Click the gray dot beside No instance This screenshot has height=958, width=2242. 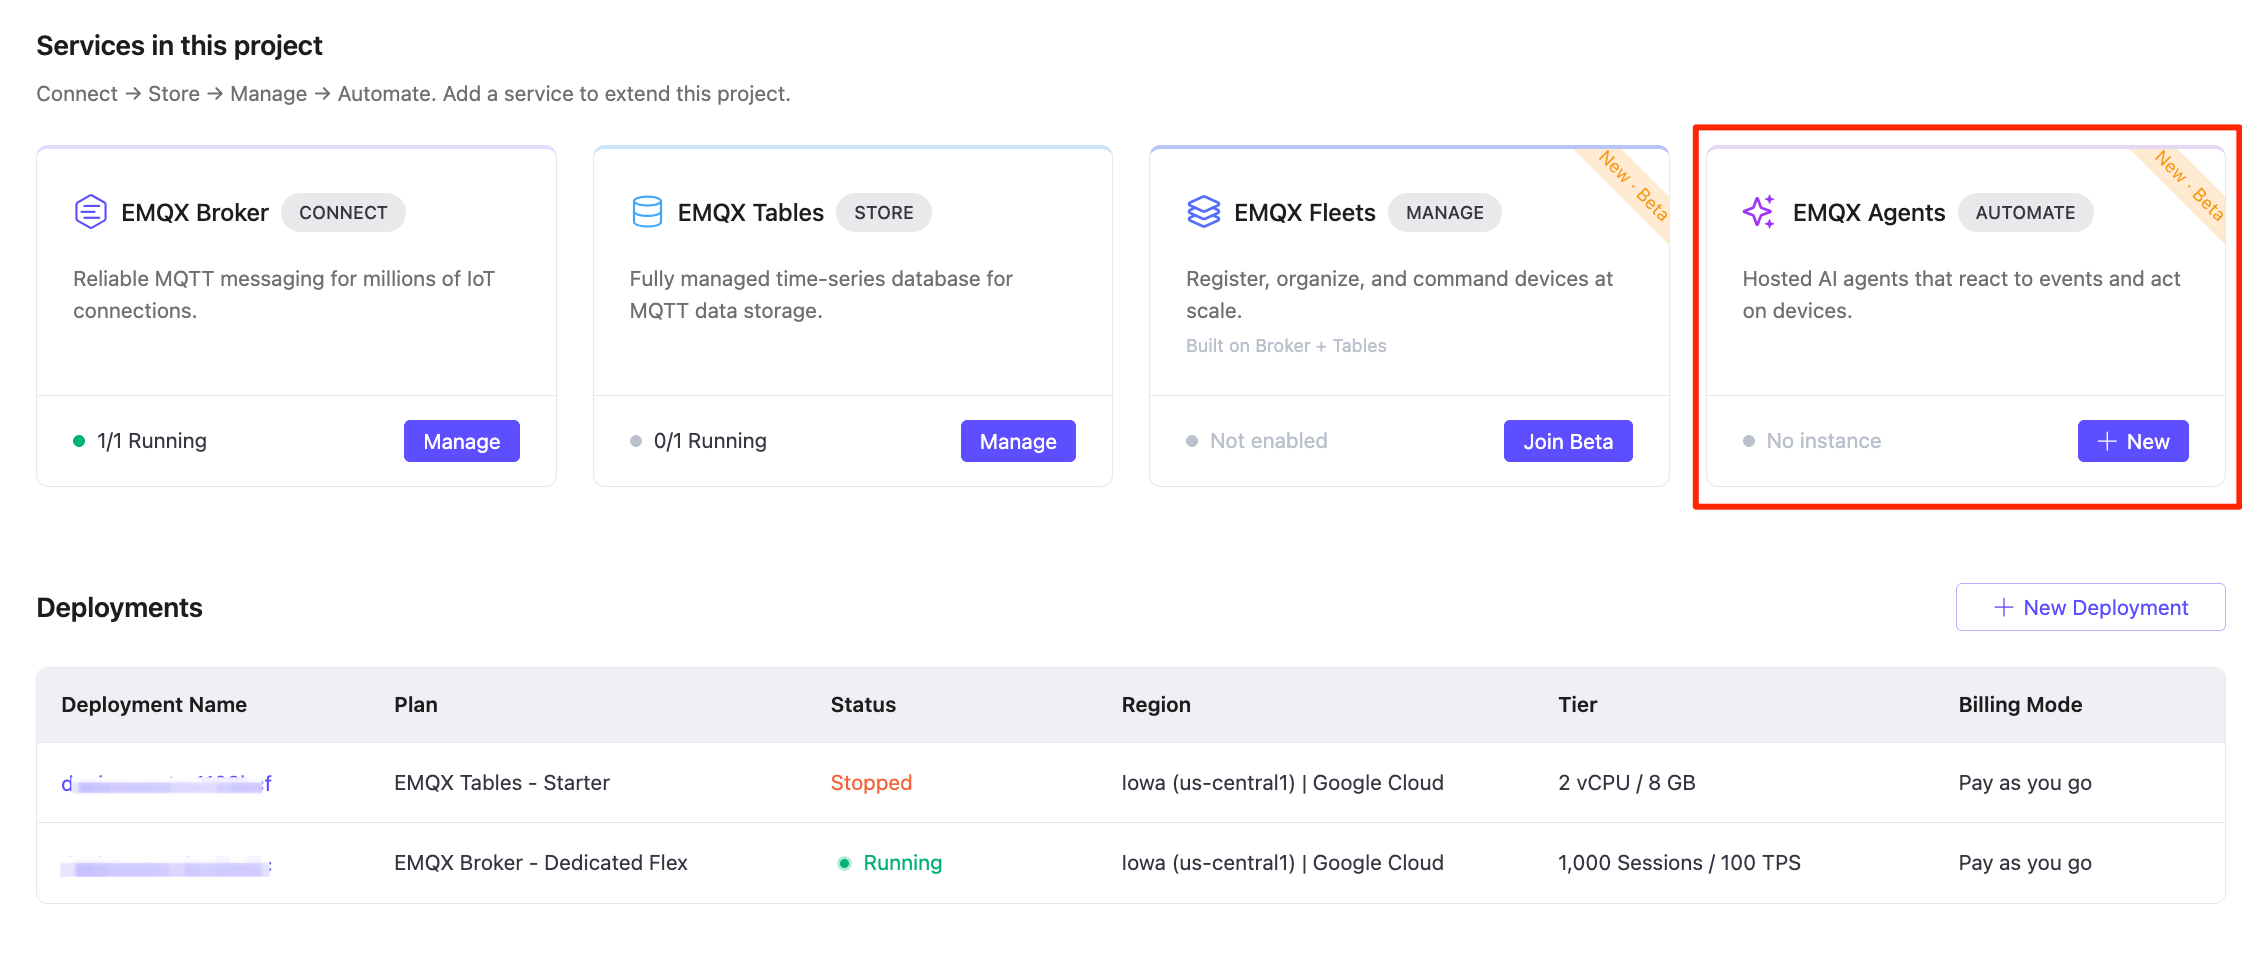(1749, 441)
